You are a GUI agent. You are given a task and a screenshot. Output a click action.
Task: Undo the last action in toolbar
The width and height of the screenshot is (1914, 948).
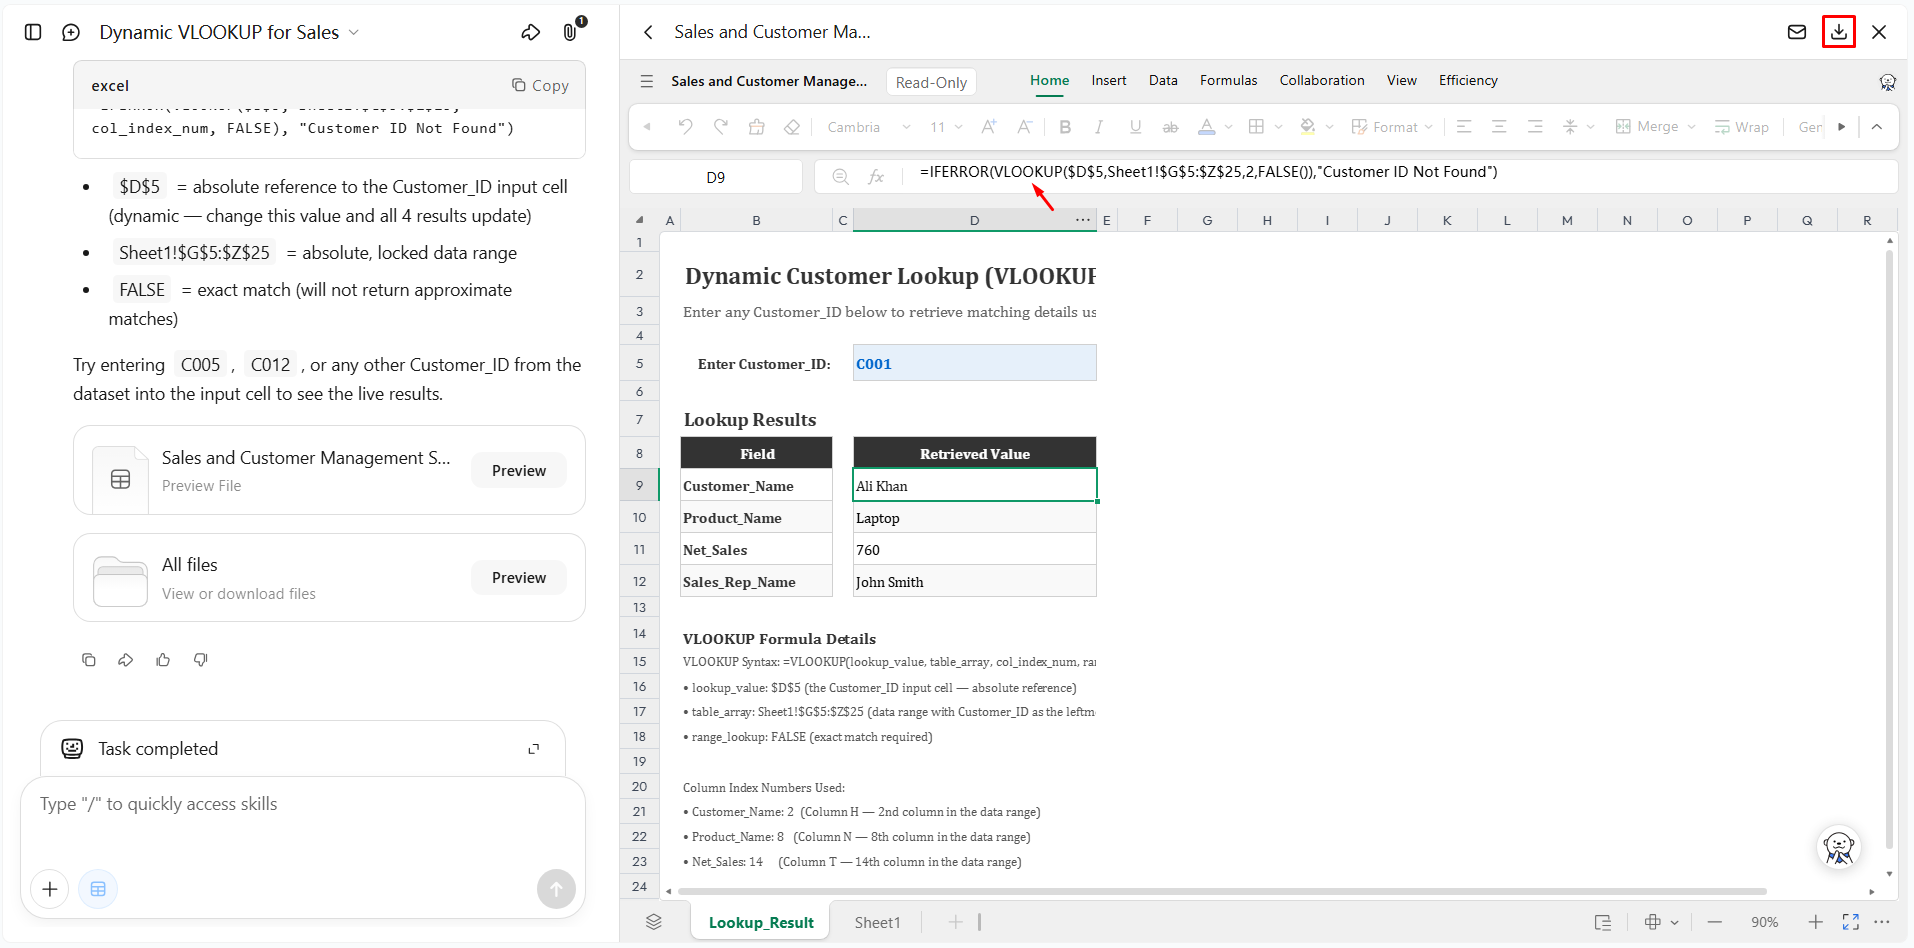[x=685, y=127]
